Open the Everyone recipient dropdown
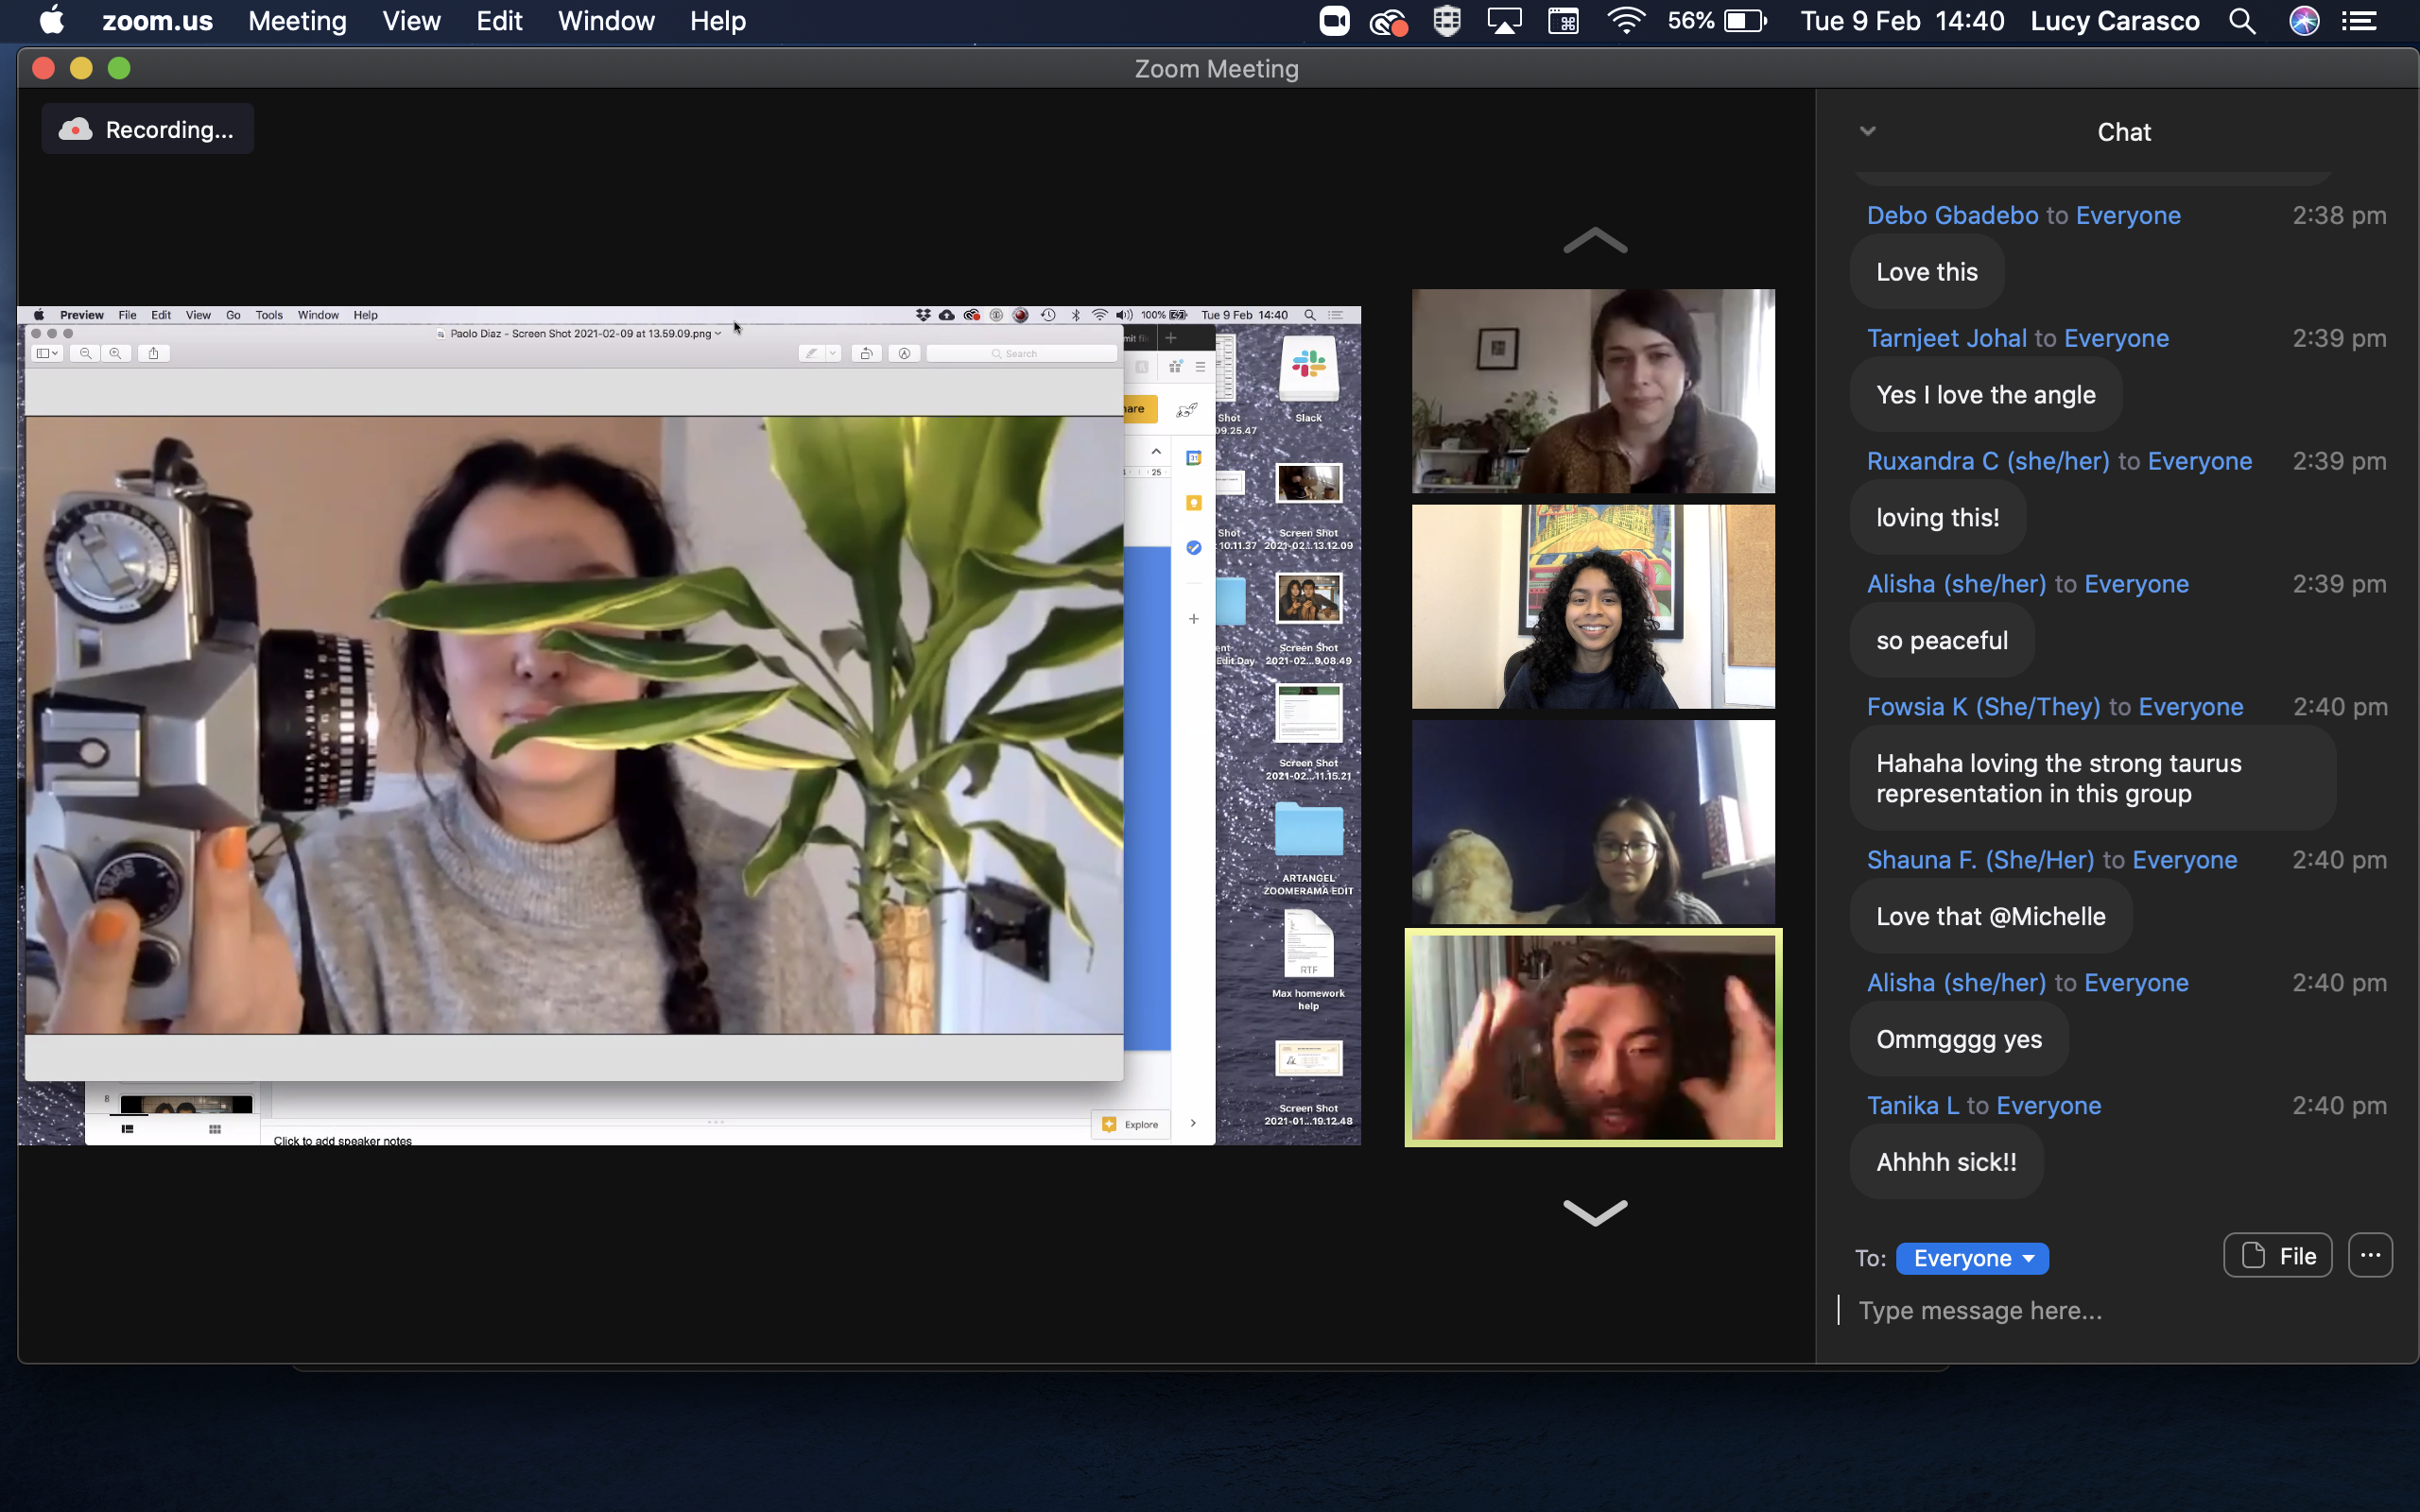This screenshot has height=1512, width=2420. [x=1972, y=1258]
